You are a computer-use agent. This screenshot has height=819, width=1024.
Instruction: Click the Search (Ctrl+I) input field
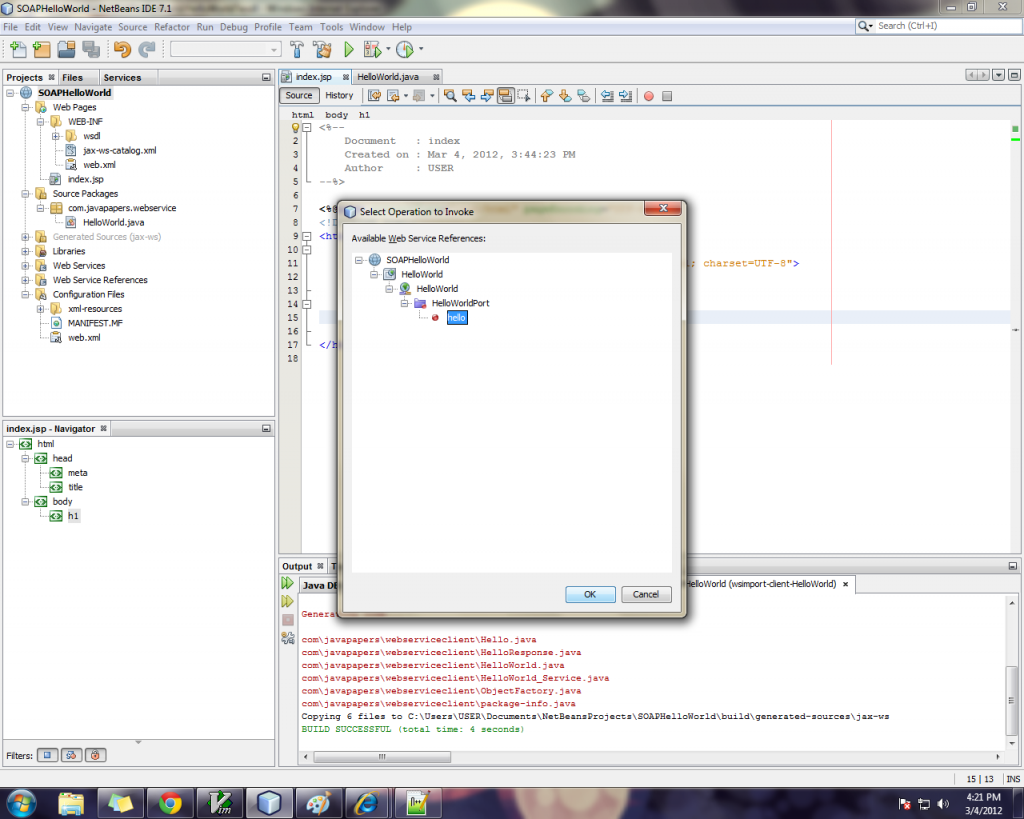tap(940, 26)
